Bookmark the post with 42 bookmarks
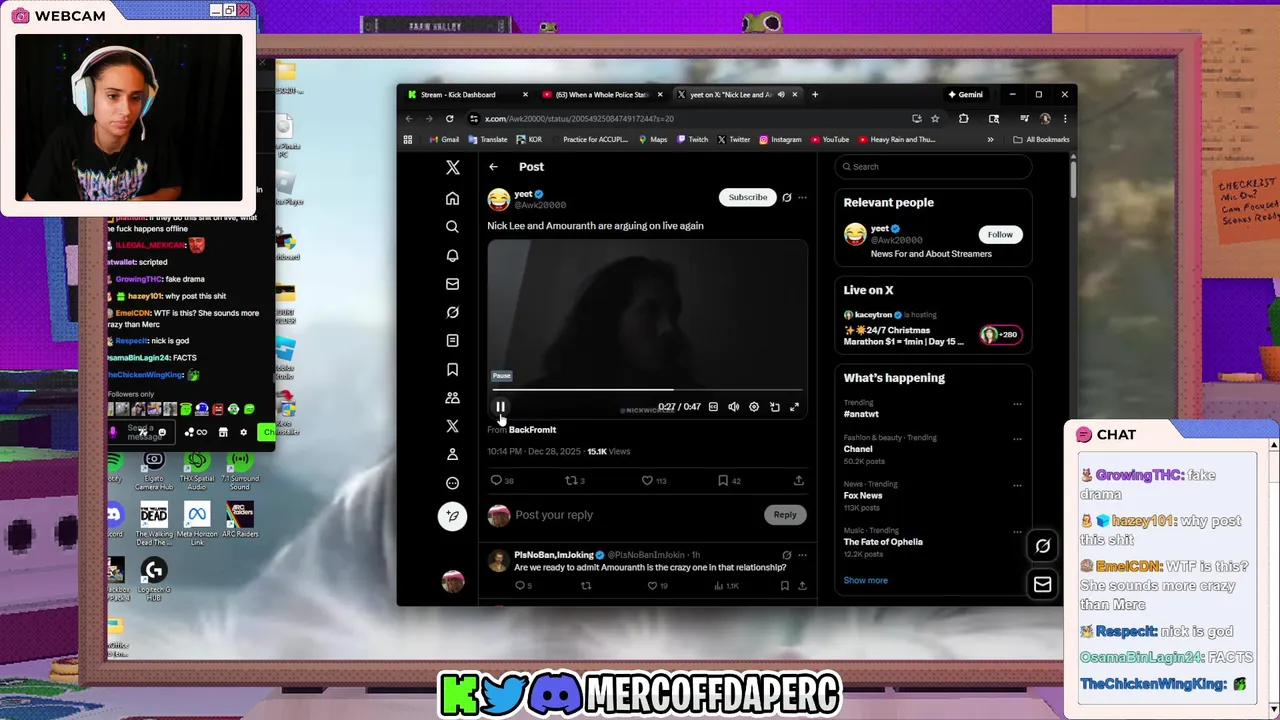The height and width of the screenshot is (720, 1280). click(x=729, y=480)
